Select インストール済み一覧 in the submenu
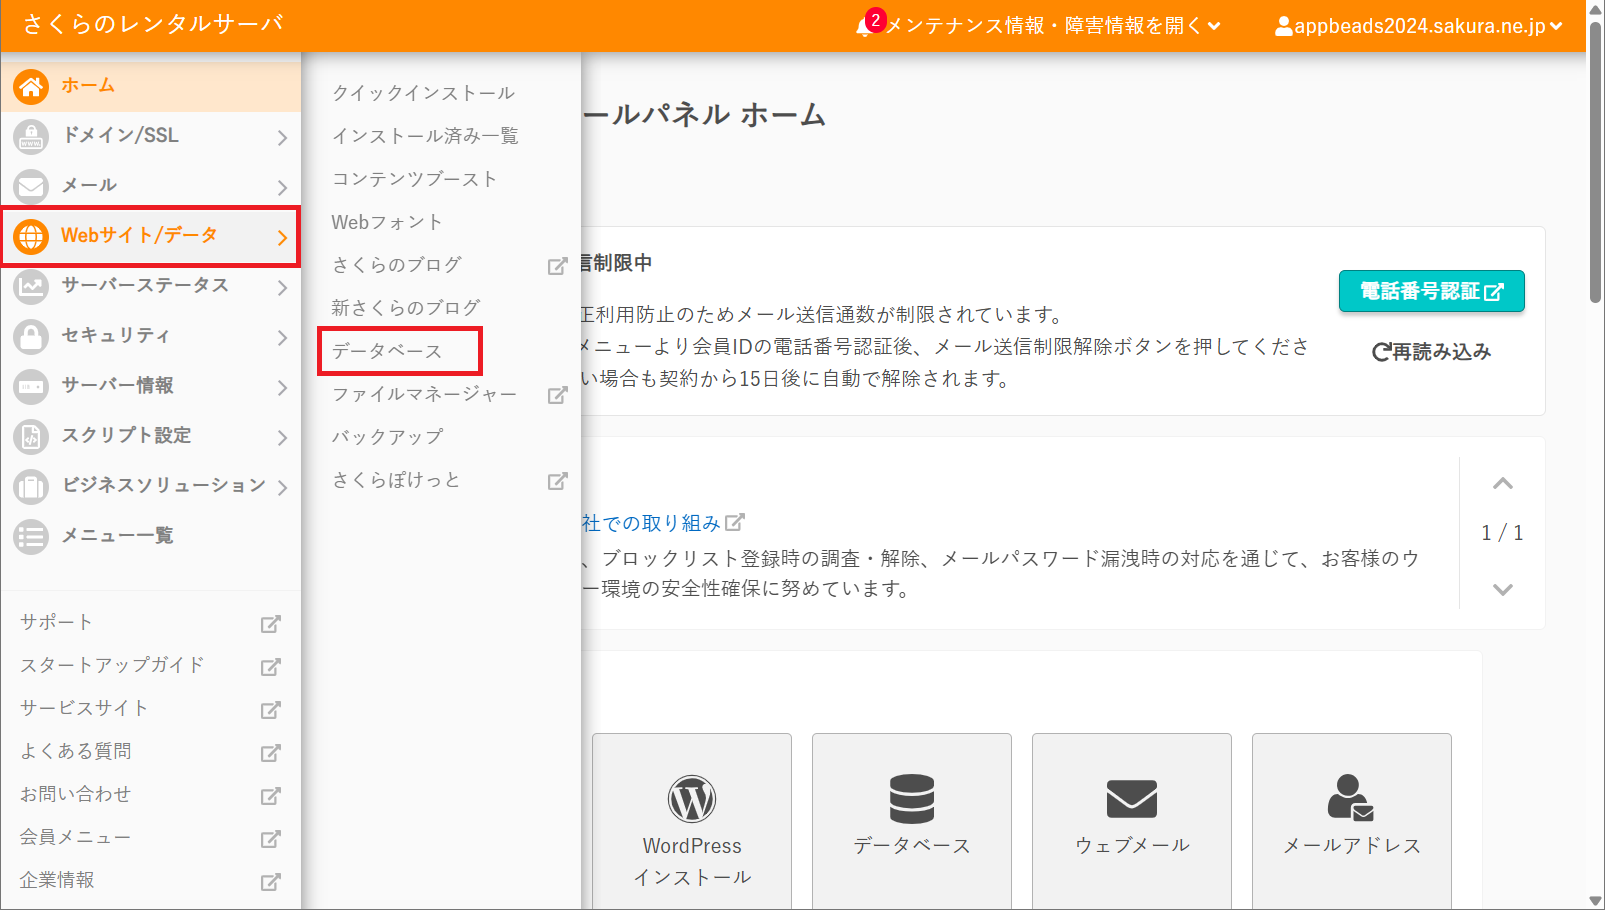This screenshot has height=910, width=1605. (x=425, y=136)
